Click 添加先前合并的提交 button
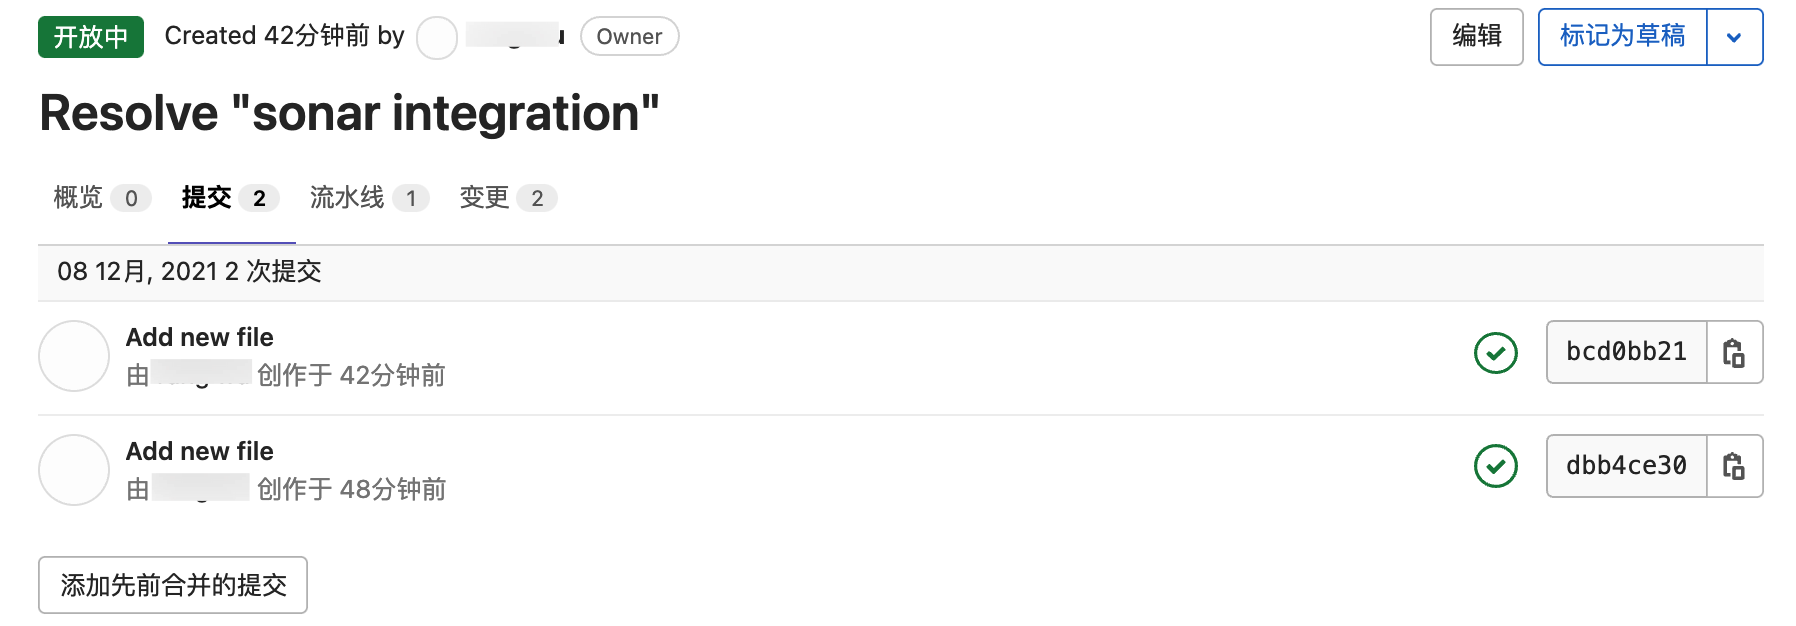 tap(173, 585)
